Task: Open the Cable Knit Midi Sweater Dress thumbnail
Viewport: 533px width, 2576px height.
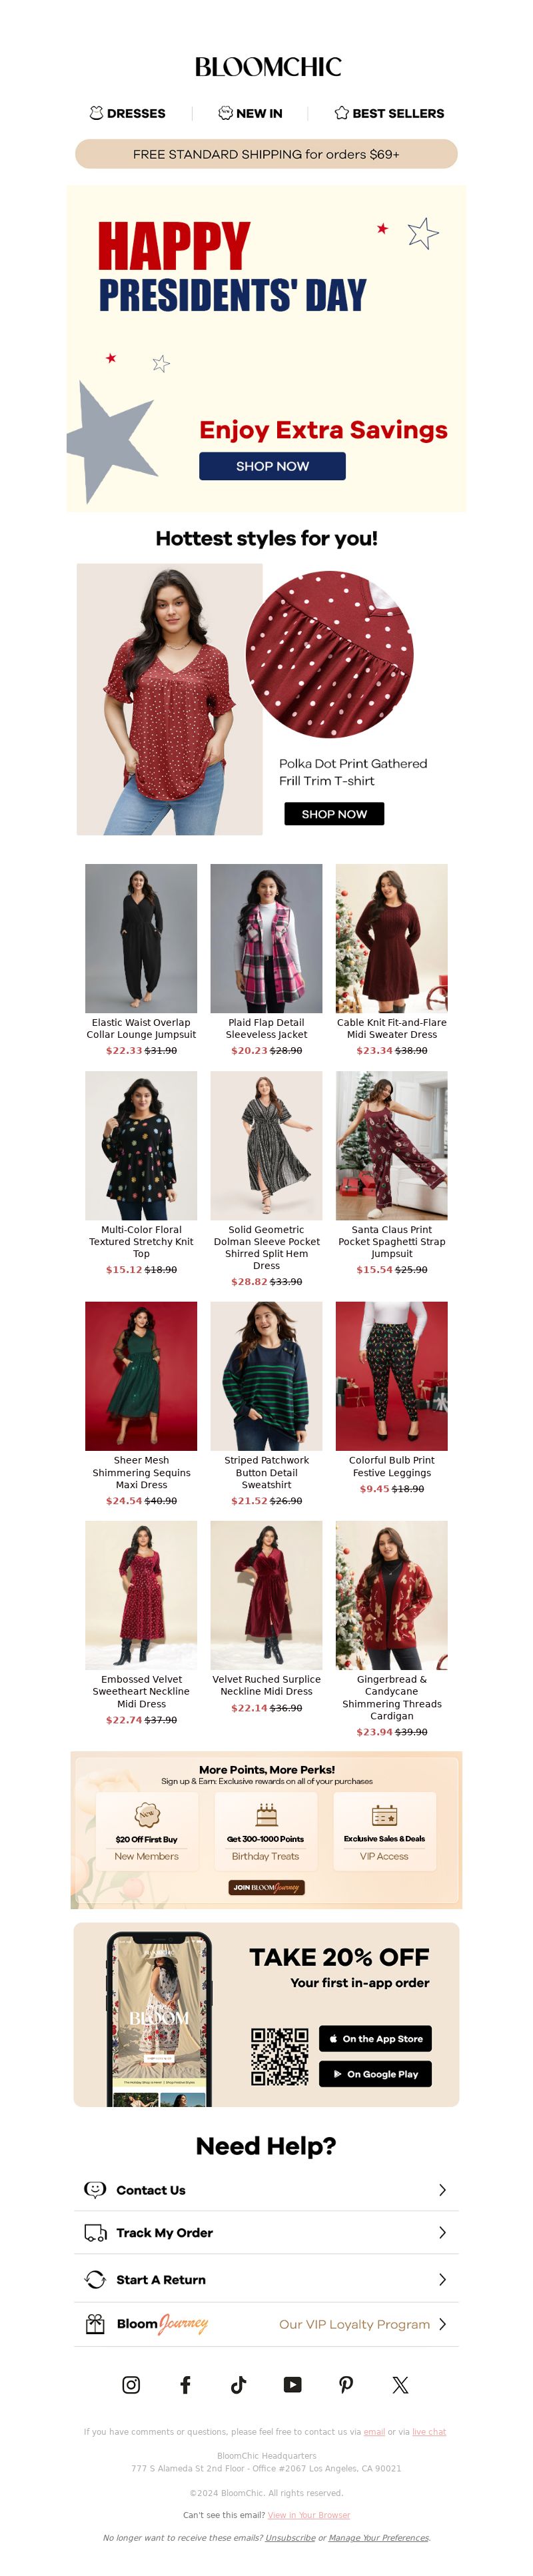Action: click(391, 938)
